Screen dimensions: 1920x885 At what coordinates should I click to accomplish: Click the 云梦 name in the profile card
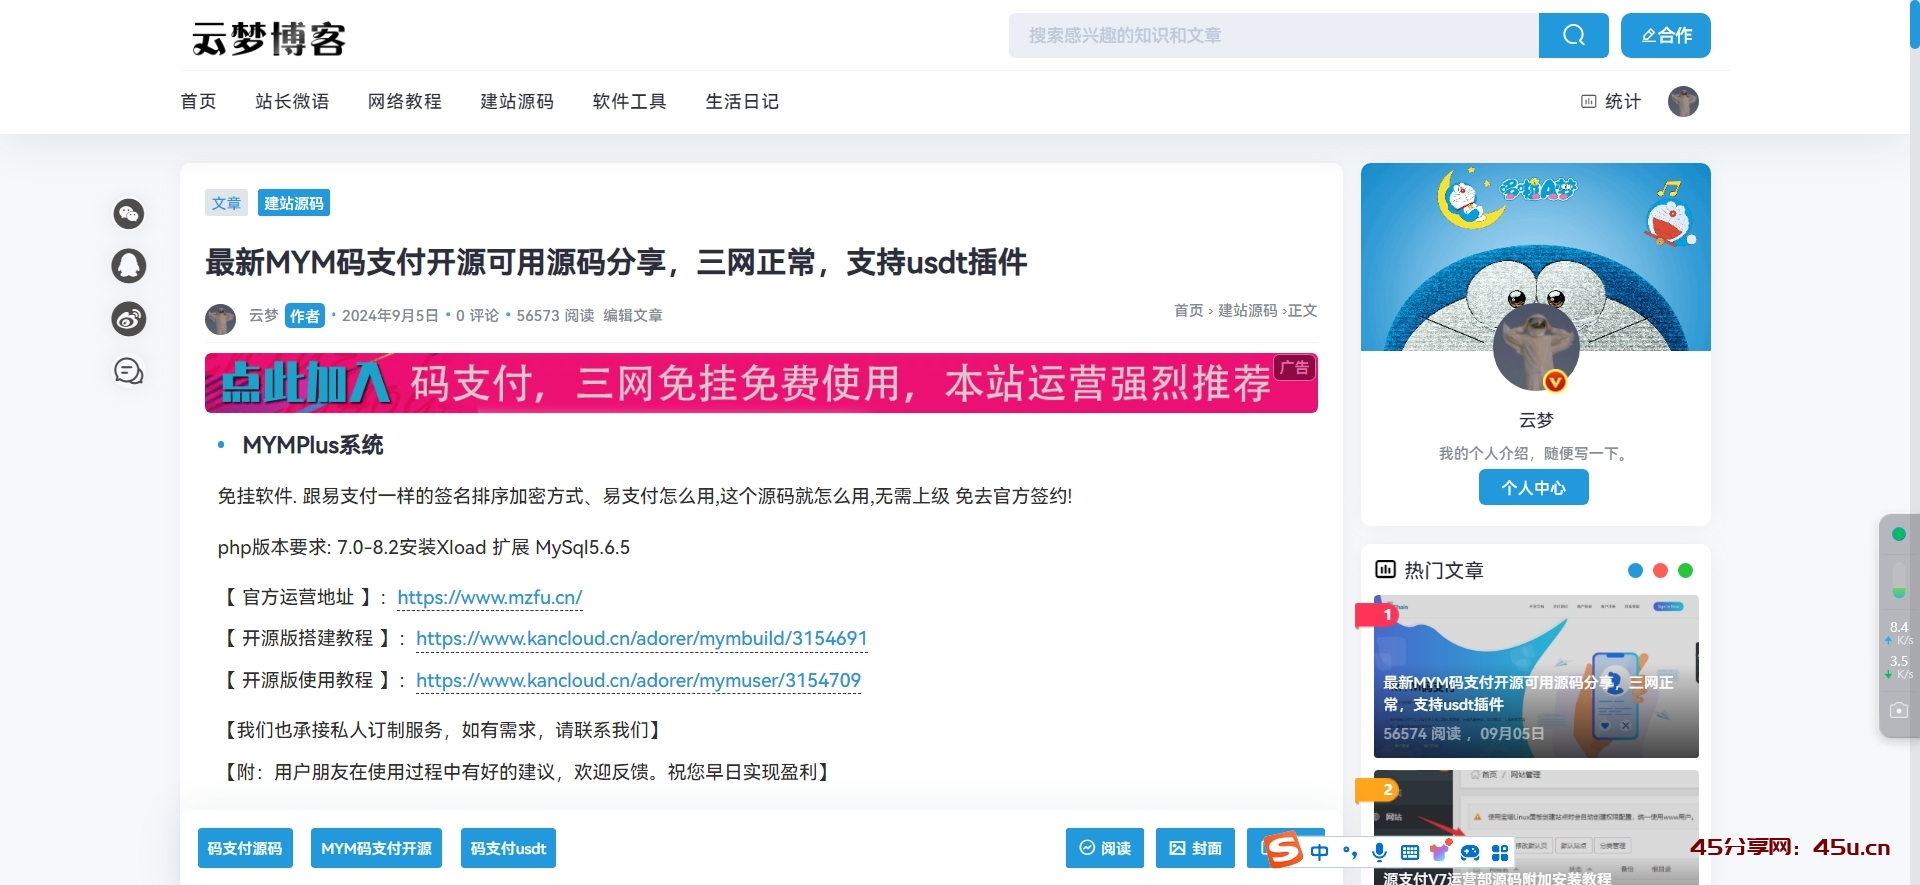pos(1536,420)
